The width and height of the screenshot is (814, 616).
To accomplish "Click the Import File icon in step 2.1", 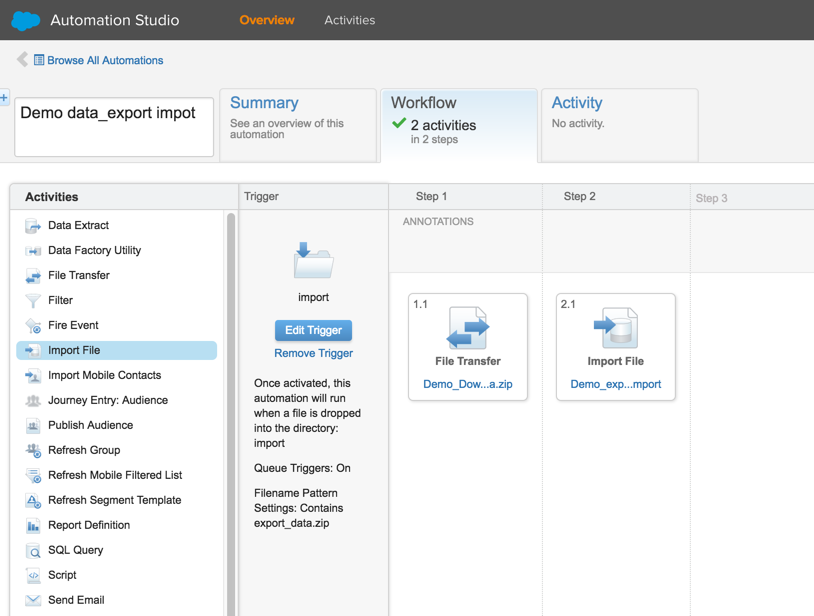I will click(616, 327).
